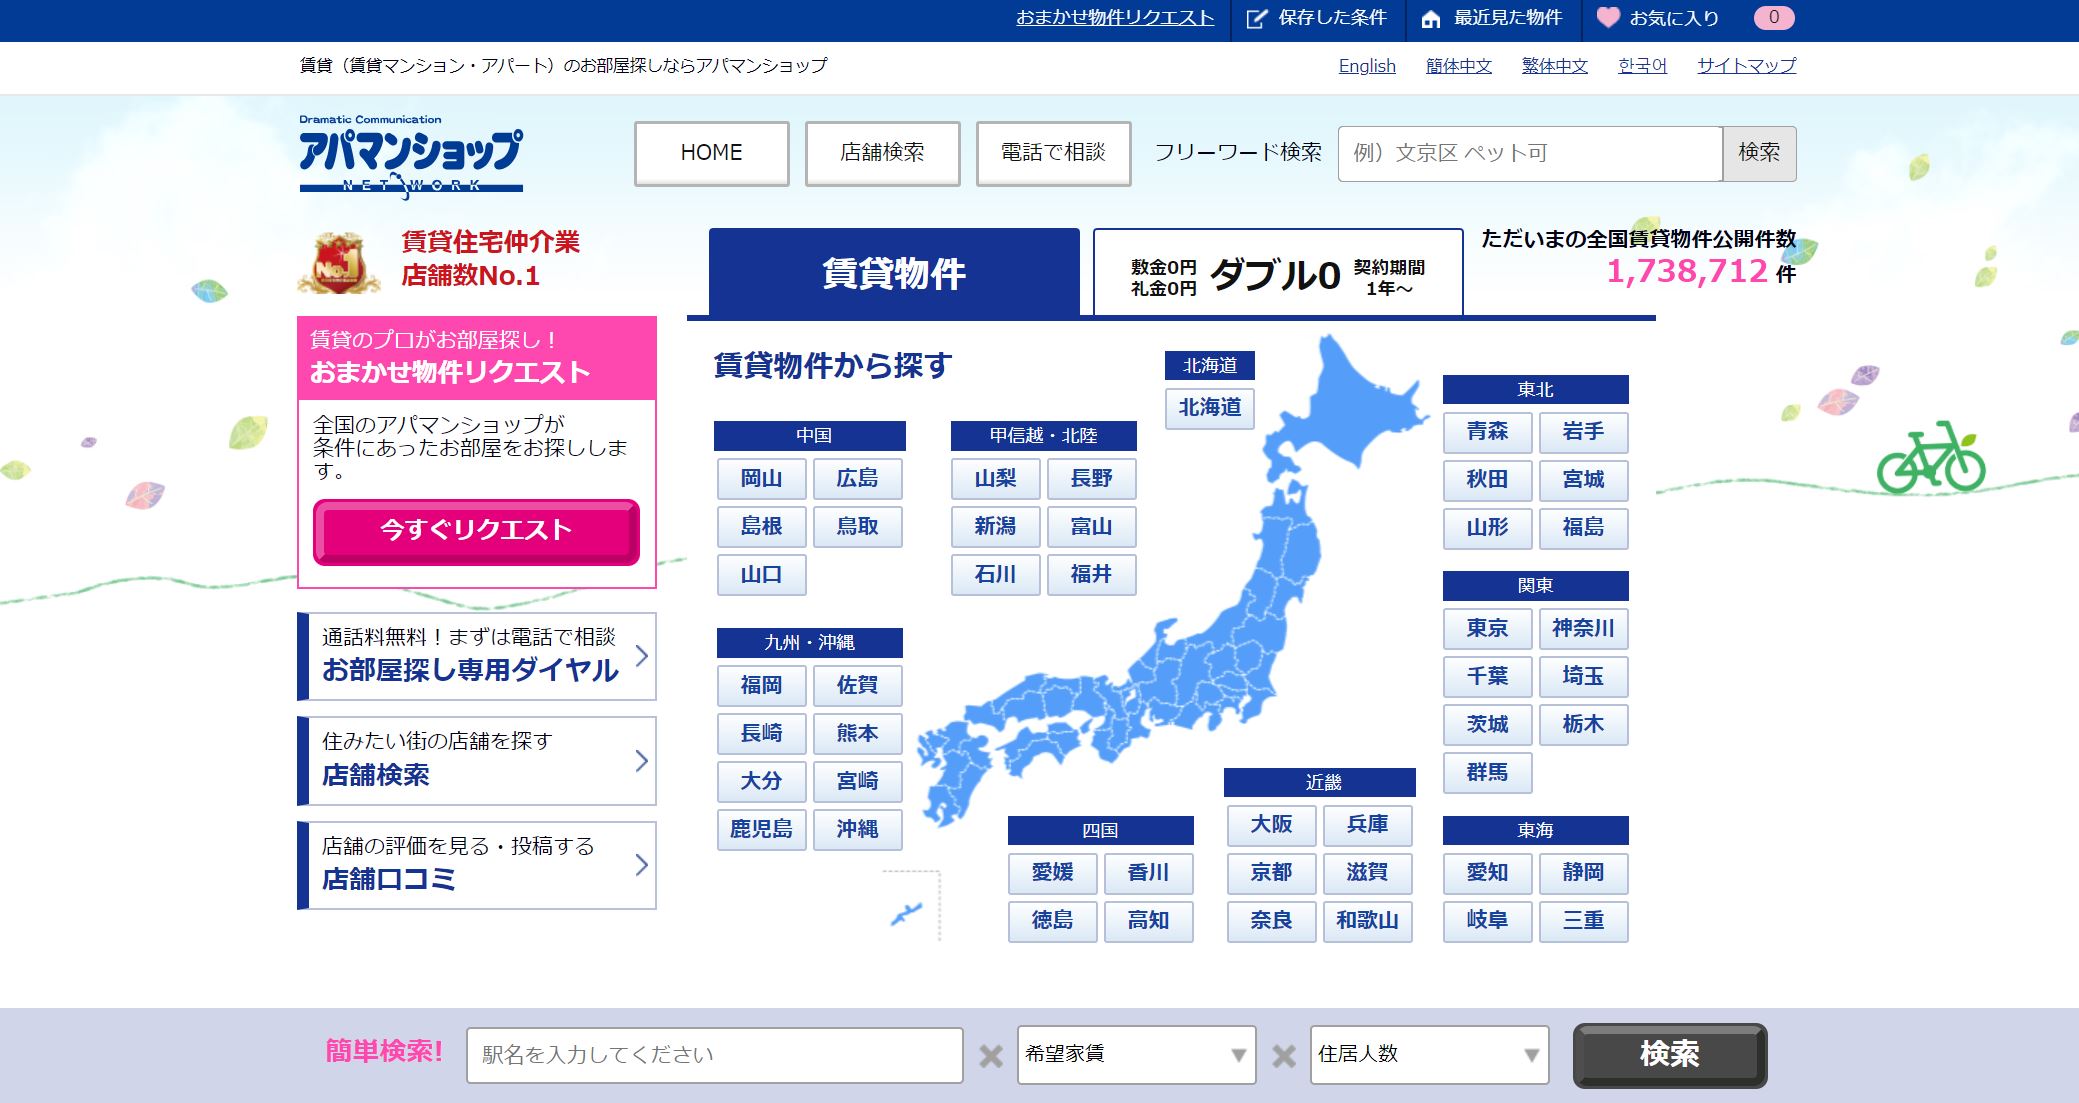Viewport: 2079px width, 1103px height.
Task: Open サイトマップ link
Action: tap(1746, 66)
